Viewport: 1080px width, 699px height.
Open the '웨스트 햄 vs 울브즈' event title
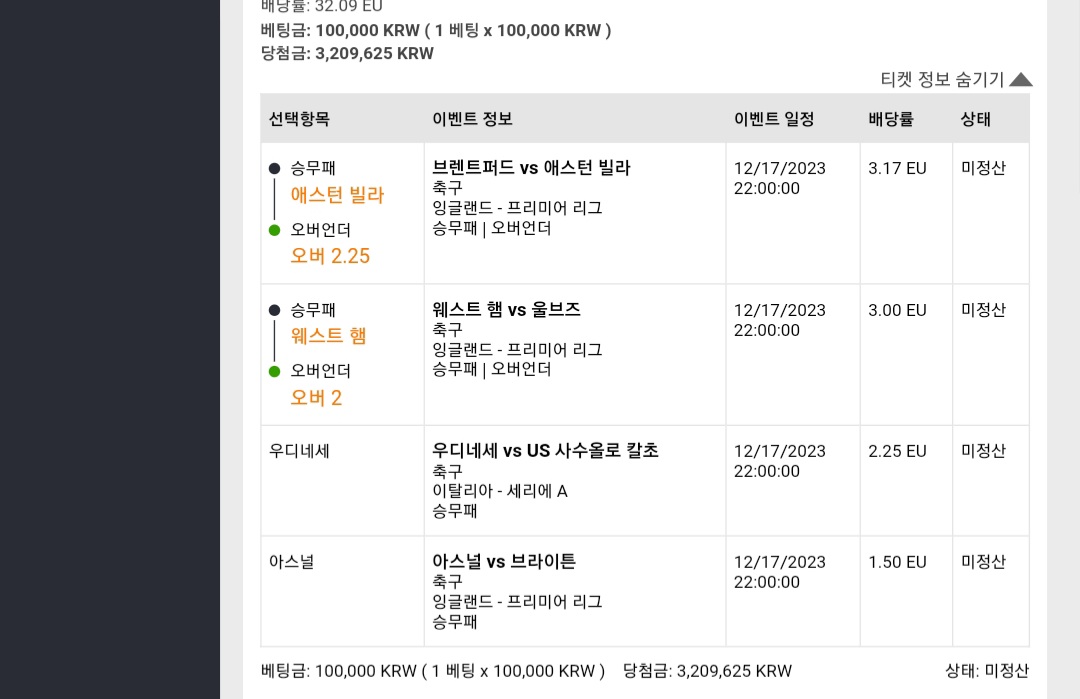[506, 309]
